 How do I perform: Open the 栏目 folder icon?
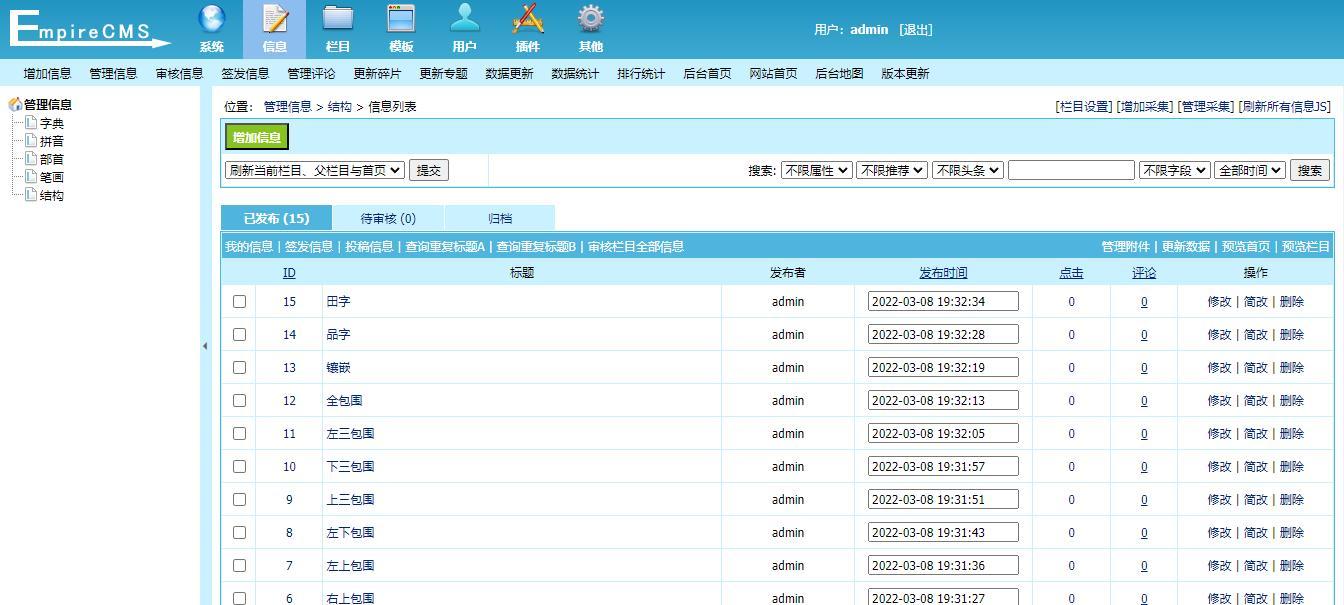click(x=338, y=20)
